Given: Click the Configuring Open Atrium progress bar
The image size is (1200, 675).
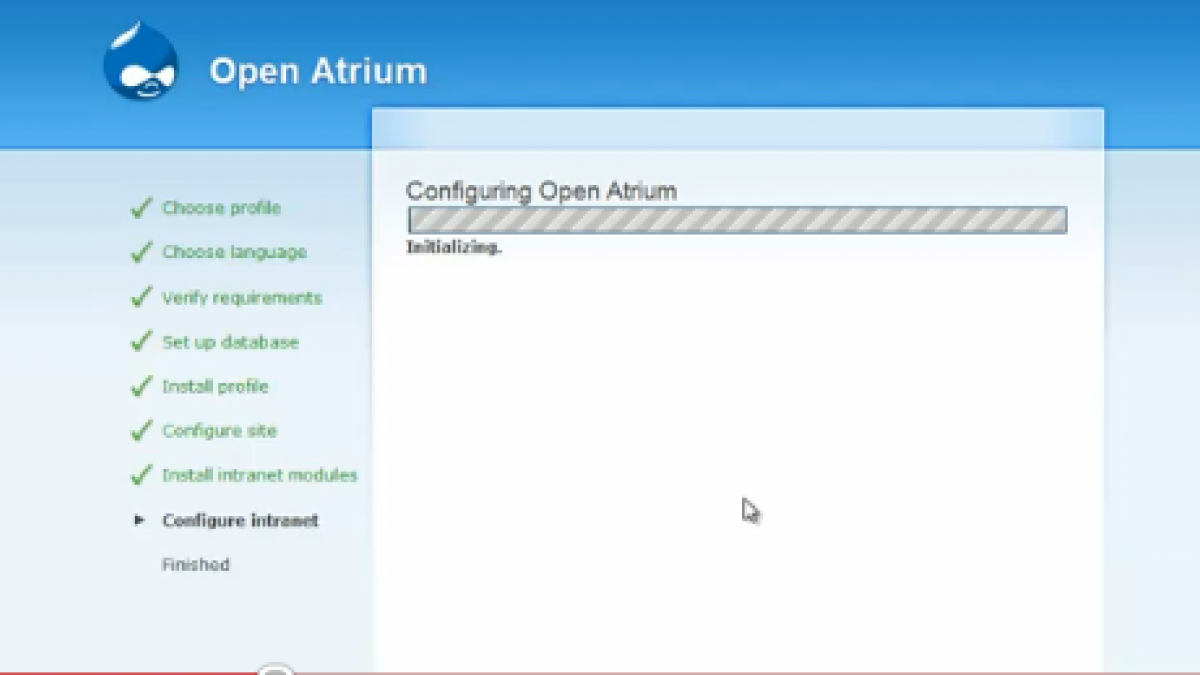Looking at the screenshot, I should point(737,220).
